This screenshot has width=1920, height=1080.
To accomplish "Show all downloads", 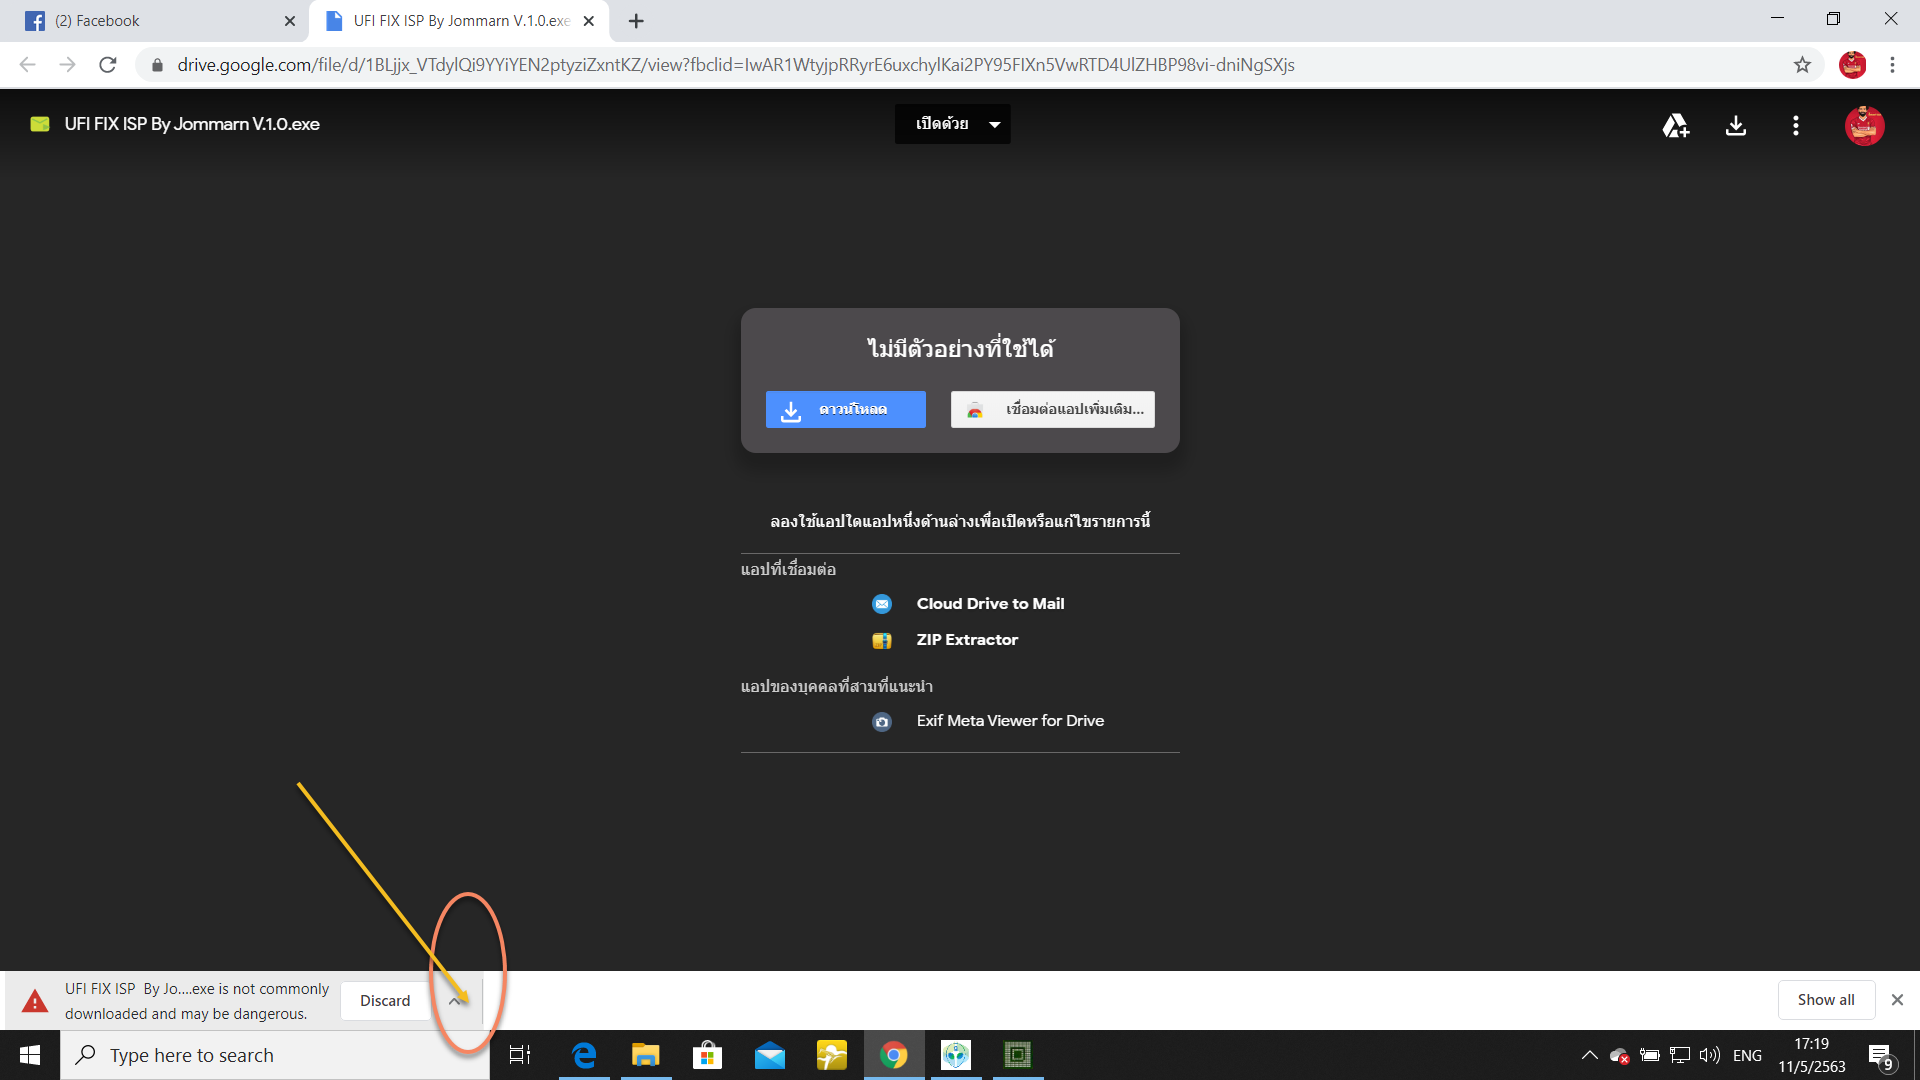I will 1826,1000.
